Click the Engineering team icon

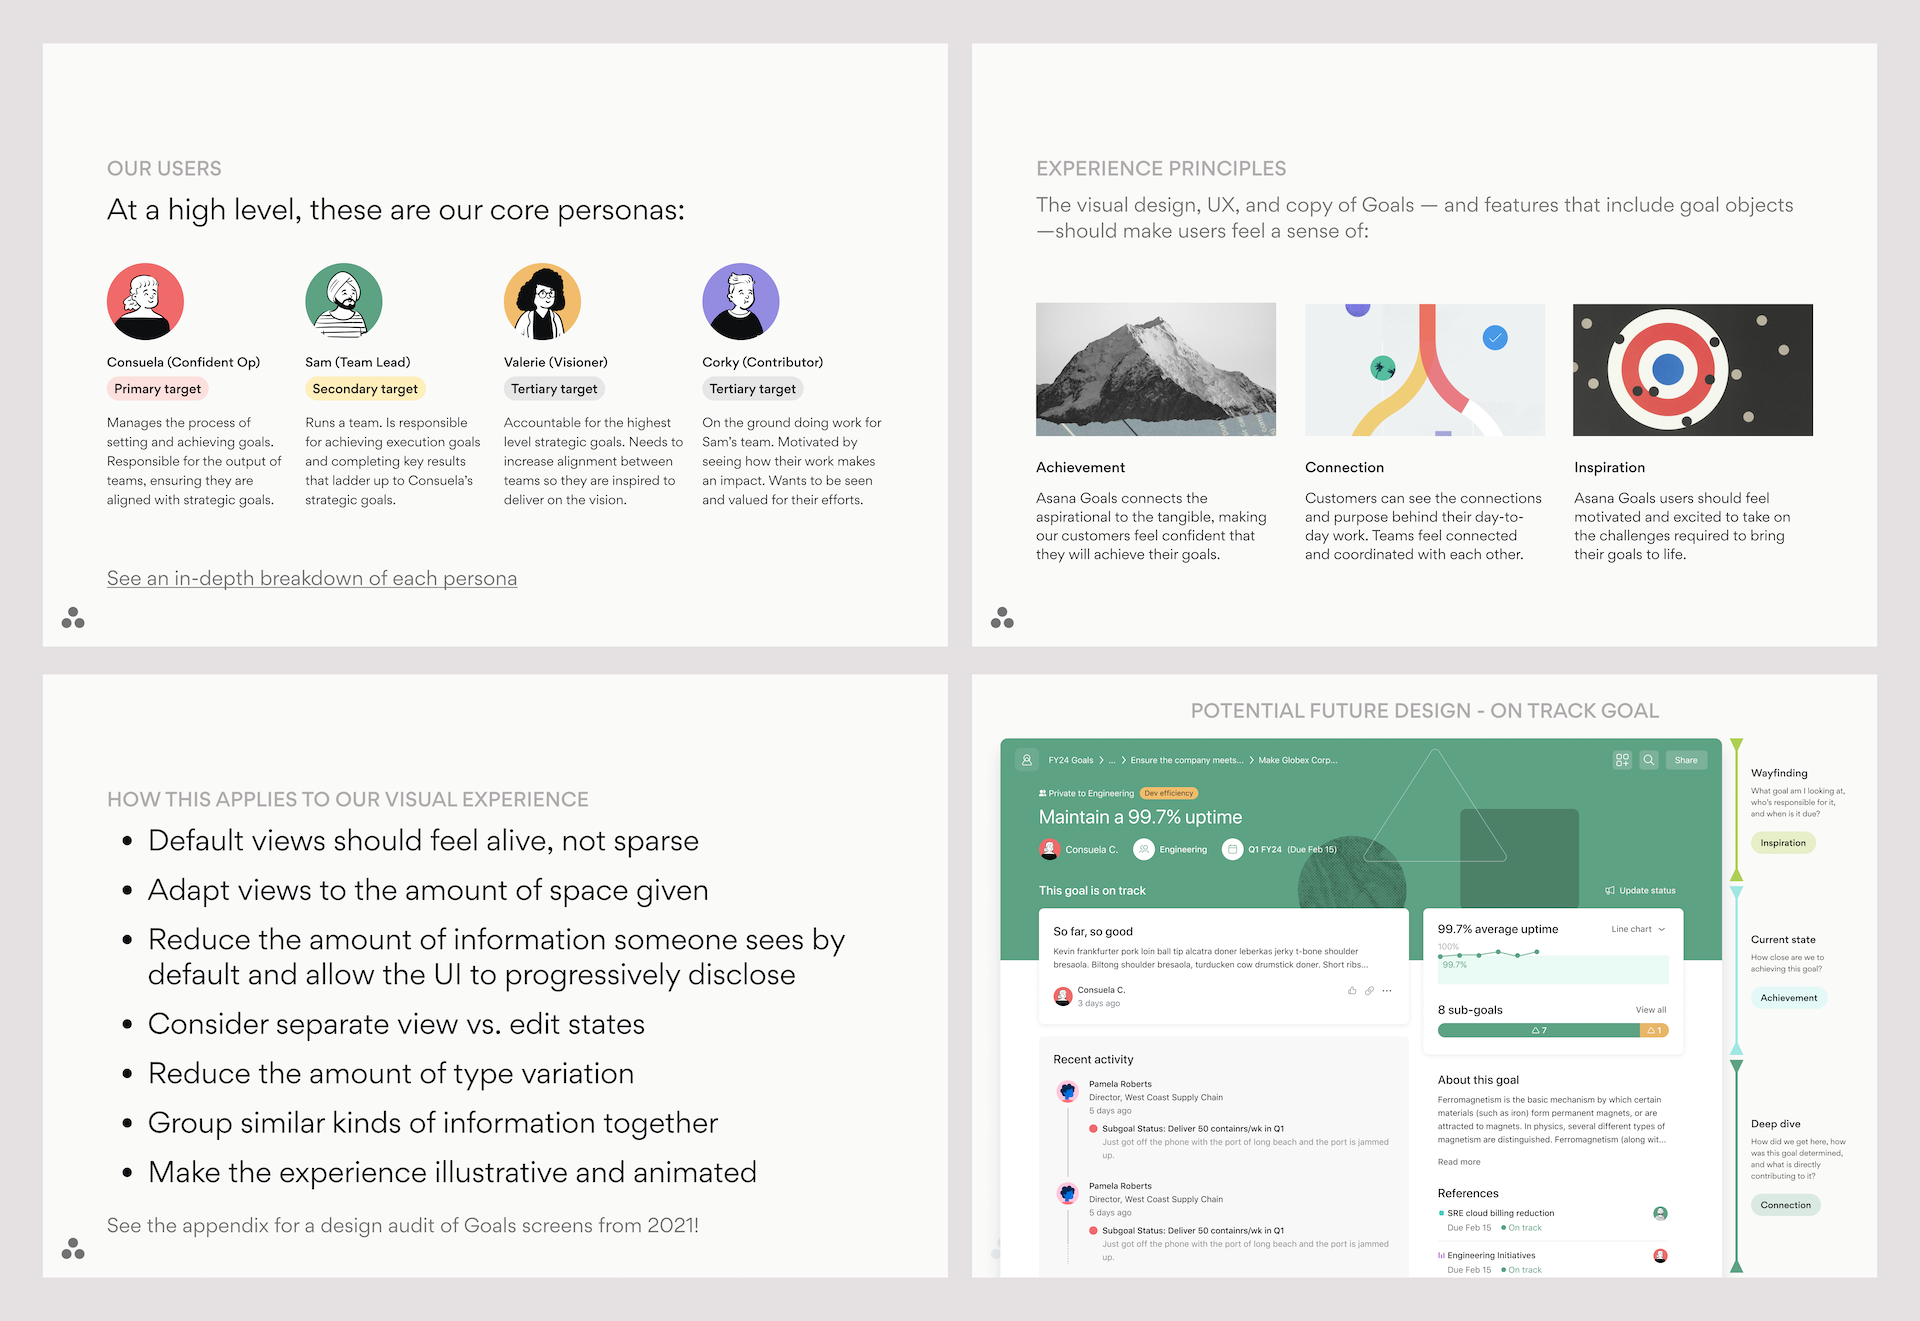pyautogui.click(x=1143, y=849)
